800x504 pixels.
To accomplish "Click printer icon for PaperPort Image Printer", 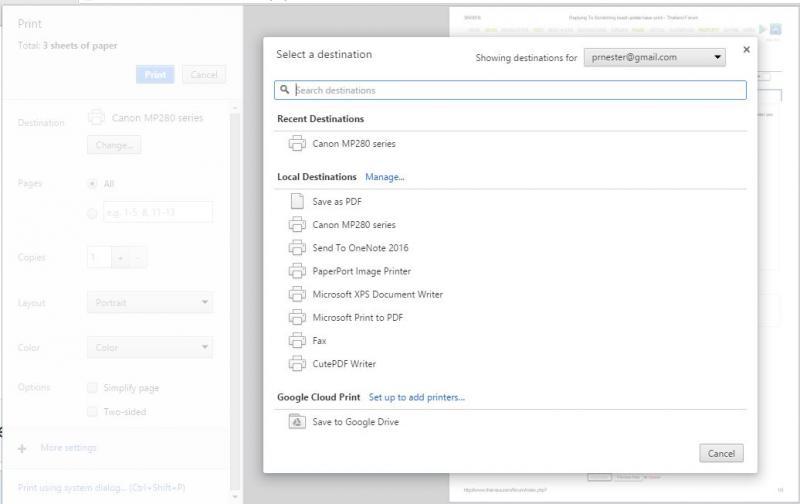I will pyautogui.click(x=297, y=271).
